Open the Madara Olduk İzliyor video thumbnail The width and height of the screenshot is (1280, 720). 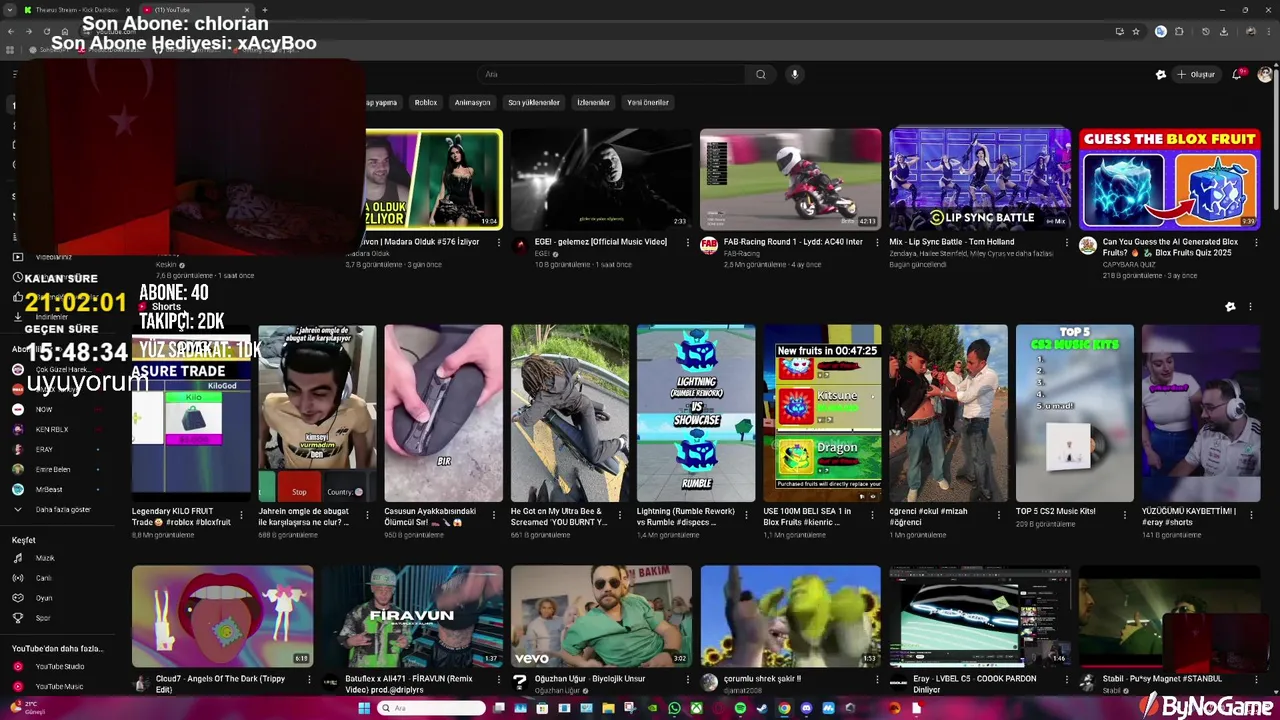(x=434, y=179)
